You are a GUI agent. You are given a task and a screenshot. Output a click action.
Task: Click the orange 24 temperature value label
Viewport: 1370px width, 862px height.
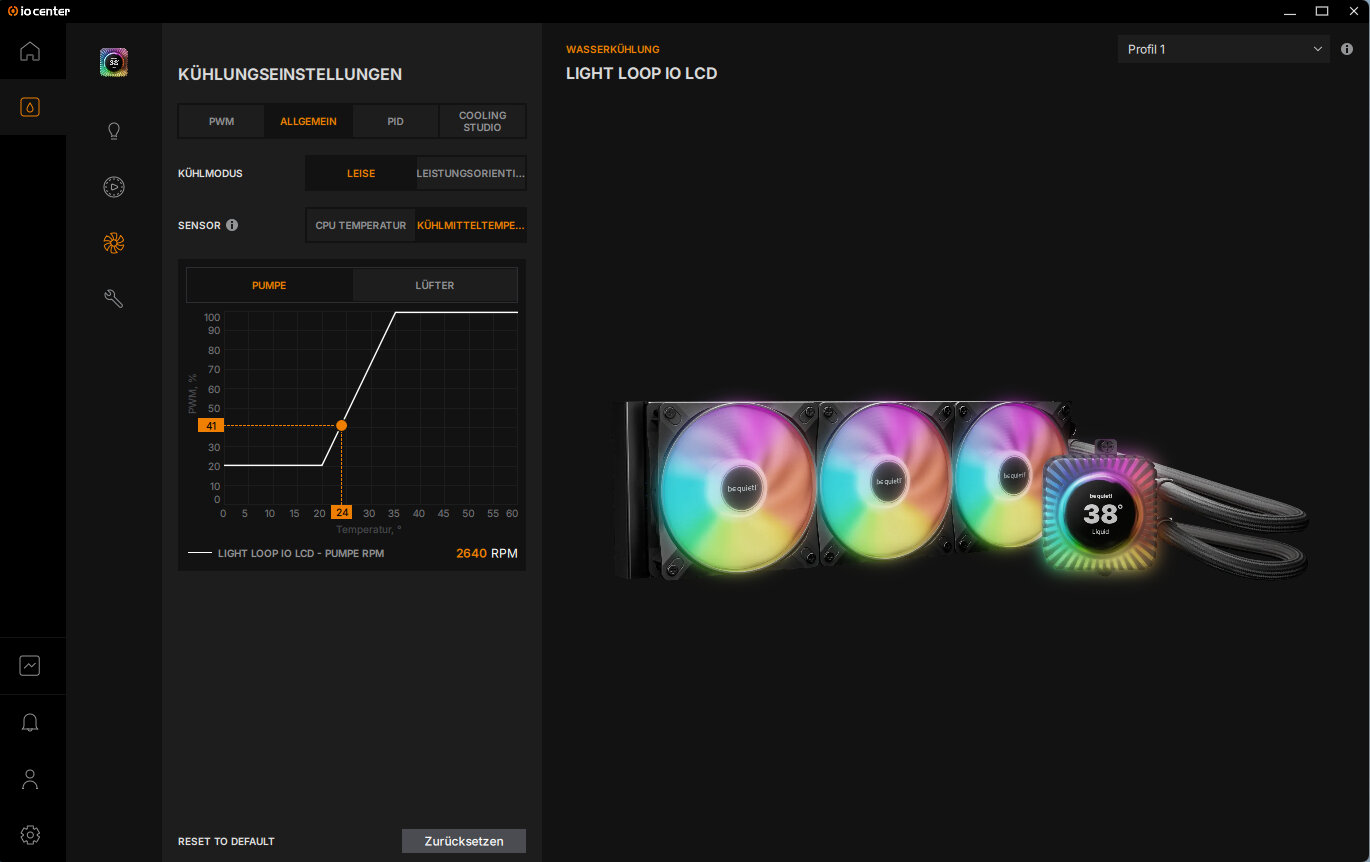342,513
